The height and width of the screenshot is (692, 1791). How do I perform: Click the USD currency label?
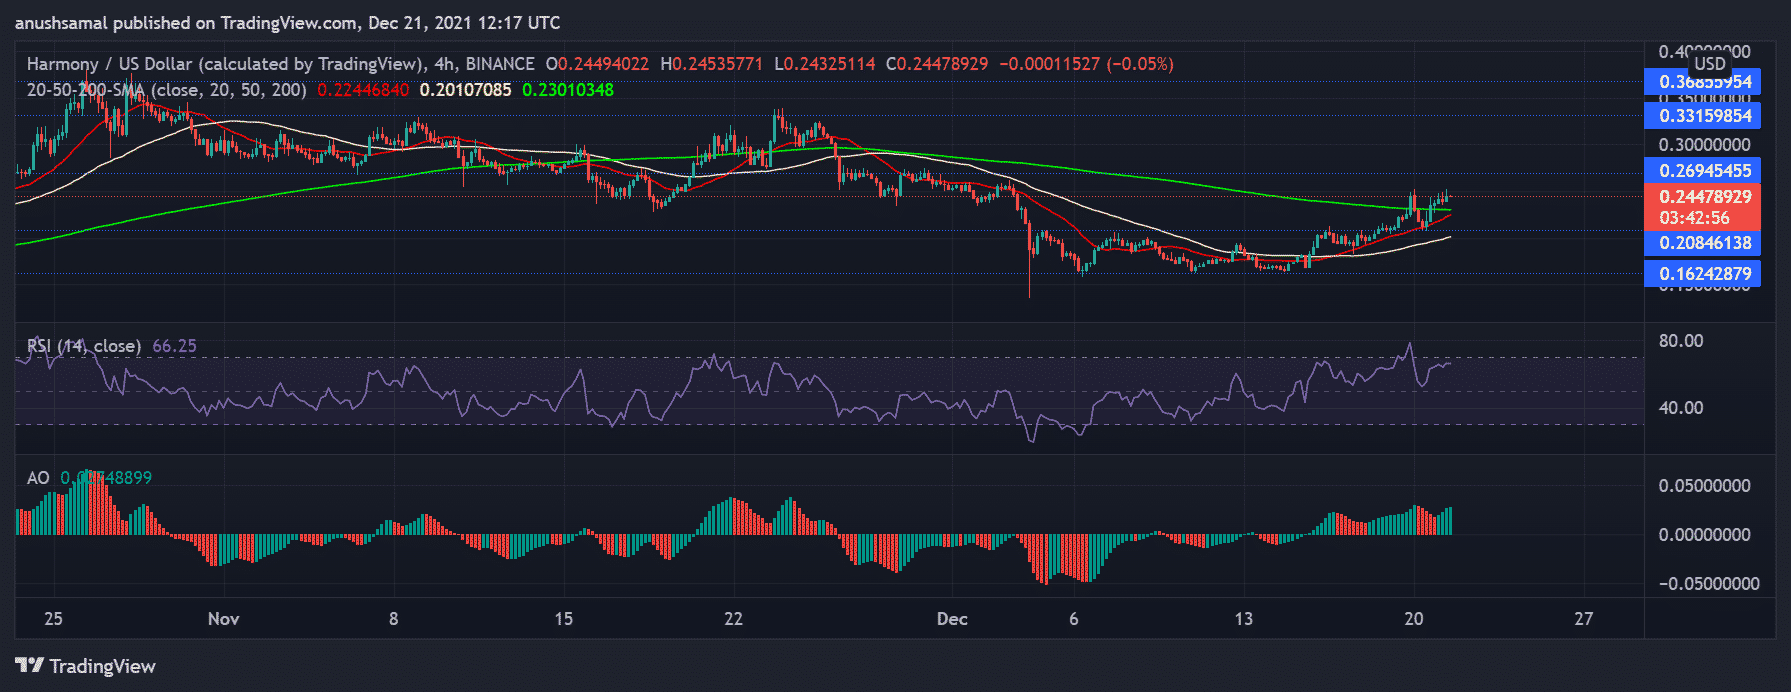[x=1709, y=63]
